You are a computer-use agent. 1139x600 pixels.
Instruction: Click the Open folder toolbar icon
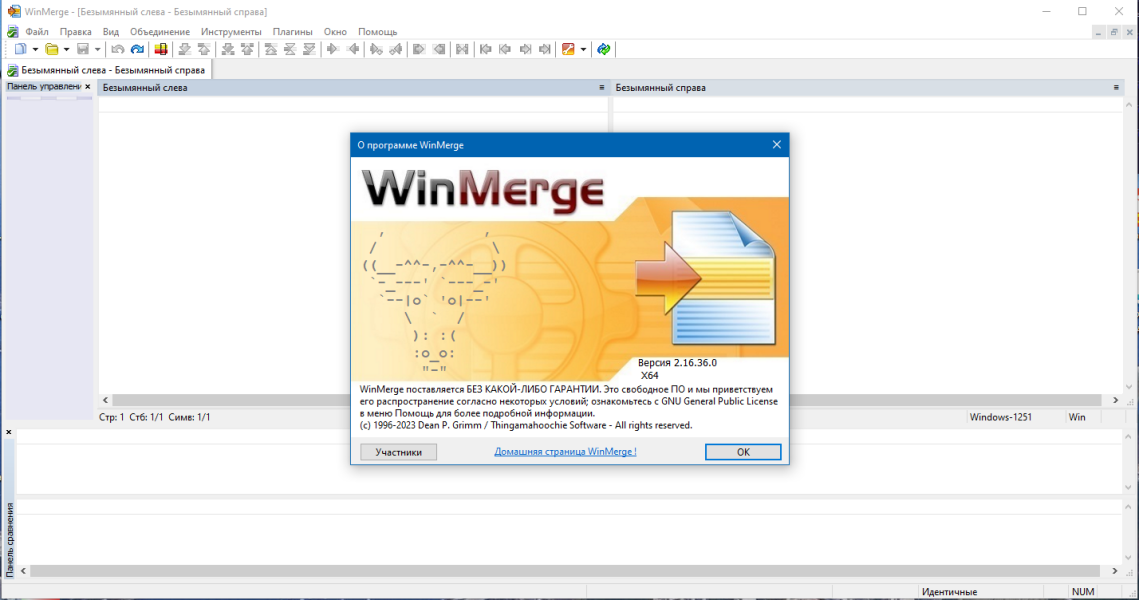click(52, 49)
